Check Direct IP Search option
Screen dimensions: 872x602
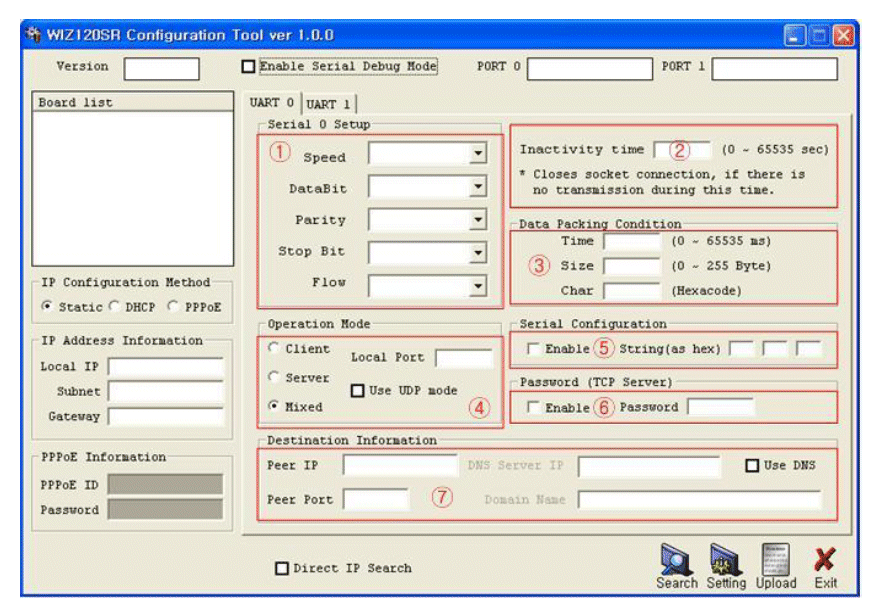[282, 568]
